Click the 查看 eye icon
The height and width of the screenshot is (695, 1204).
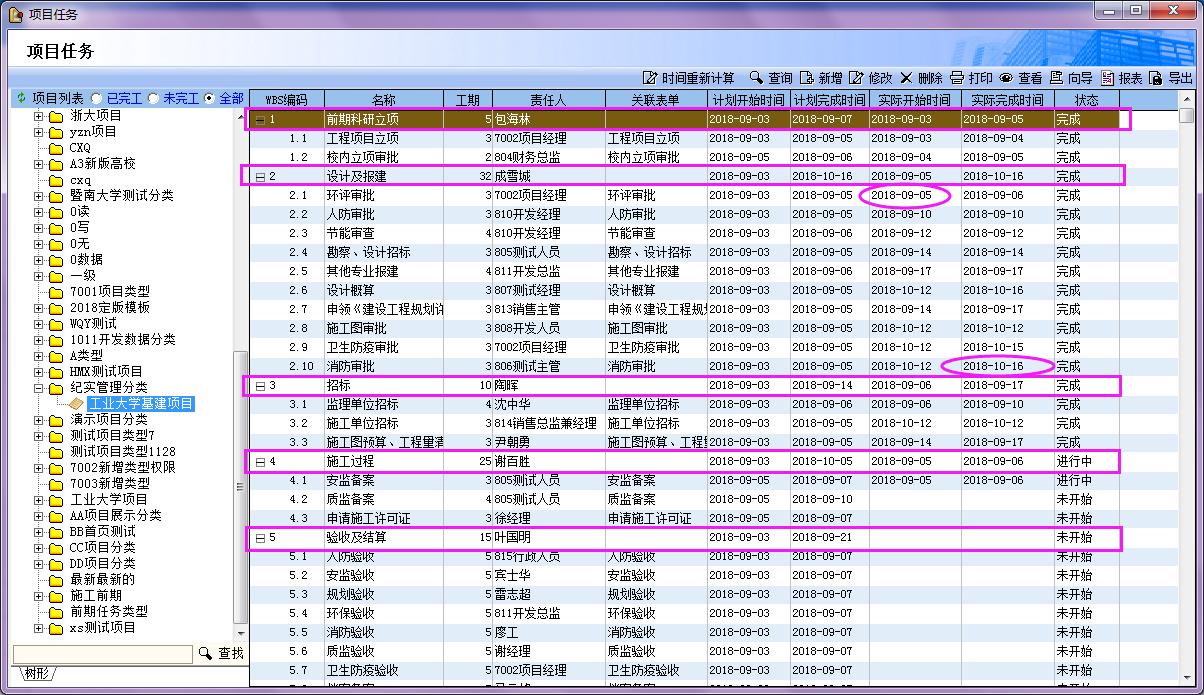click(1006, 78)
